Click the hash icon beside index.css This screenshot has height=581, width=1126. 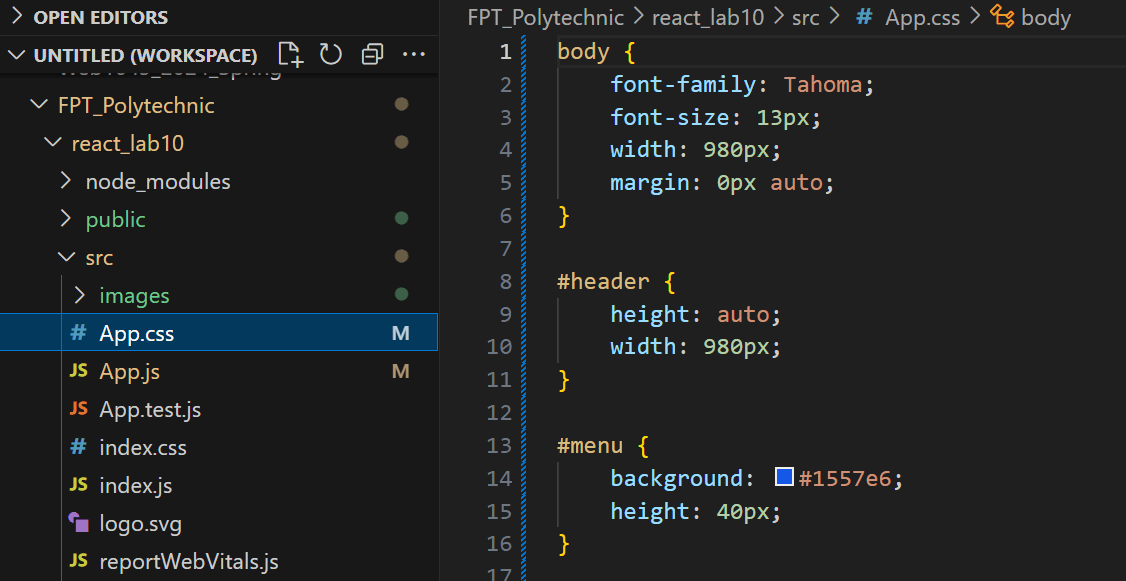(x=78, y=447)
